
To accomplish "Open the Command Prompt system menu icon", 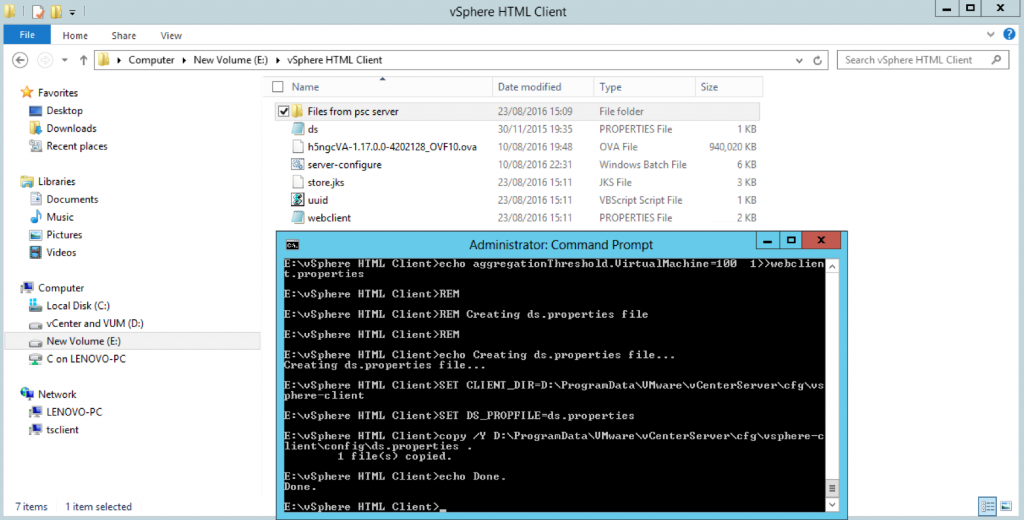I will (293, 245).
